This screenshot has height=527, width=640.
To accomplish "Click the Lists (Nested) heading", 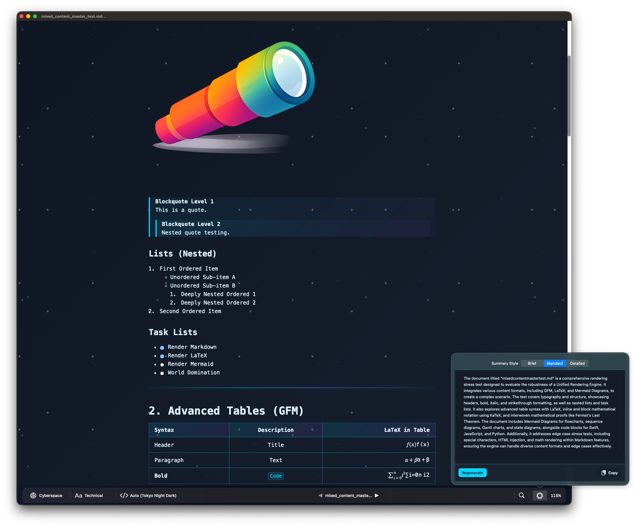I will (182, 253).
